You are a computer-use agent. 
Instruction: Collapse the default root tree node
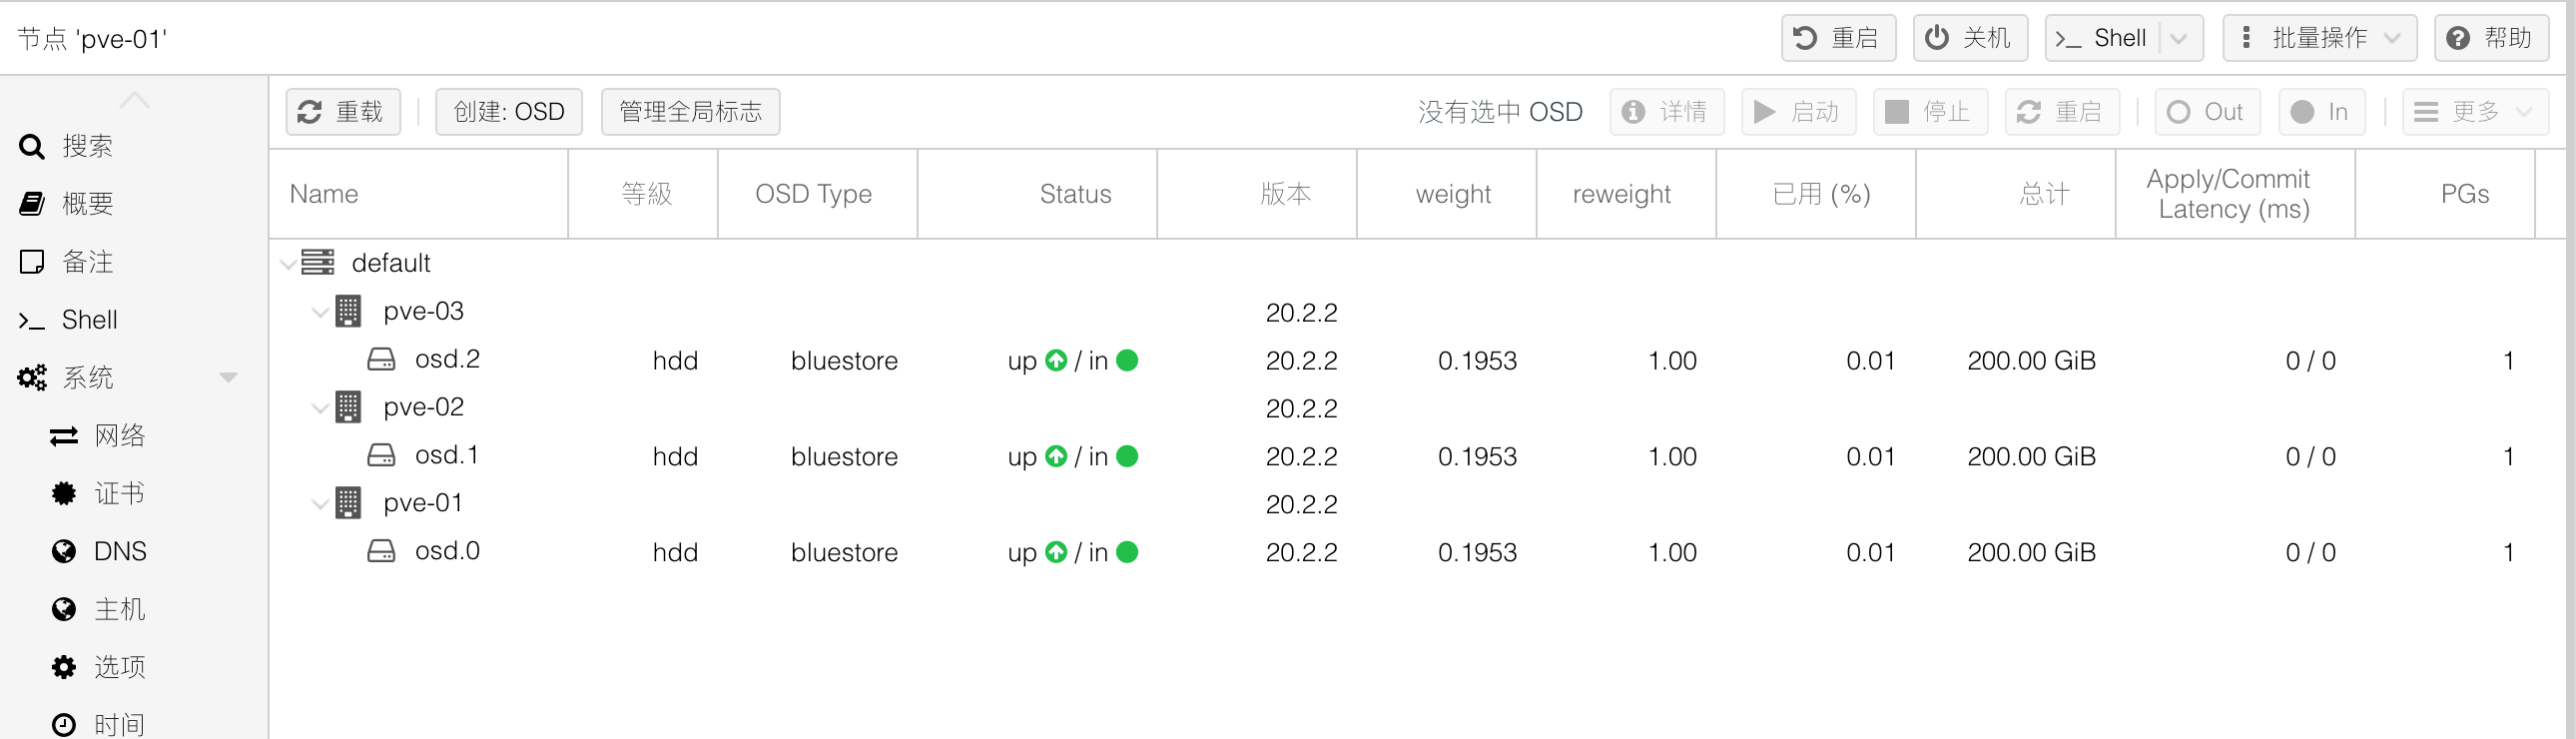click(288, 264)
